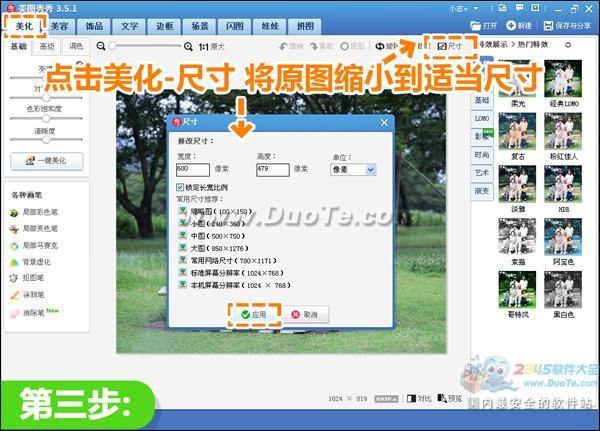The image size is (600, 431).
Task: Select the 基础 adjustment sub-tab
Action: click(x=19, y=46)
